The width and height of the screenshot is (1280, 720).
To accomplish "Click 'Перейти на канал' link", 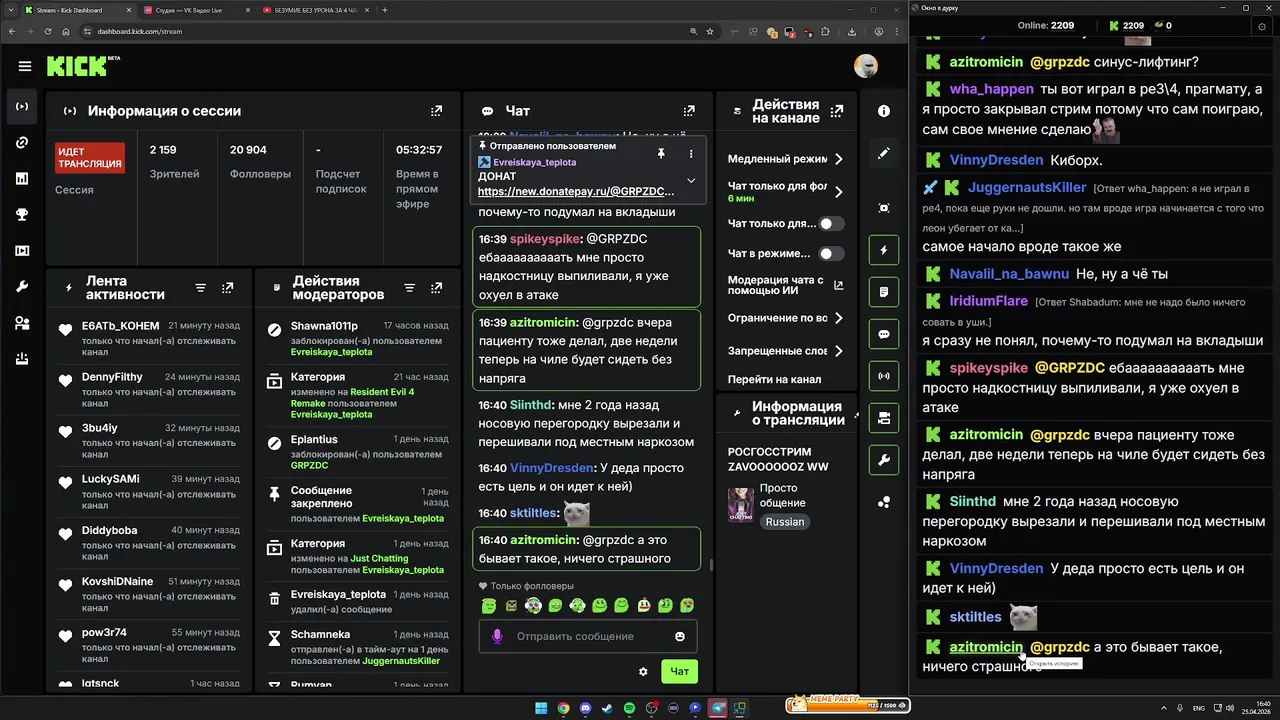I will pyautogui.click(x=774, y=379).
